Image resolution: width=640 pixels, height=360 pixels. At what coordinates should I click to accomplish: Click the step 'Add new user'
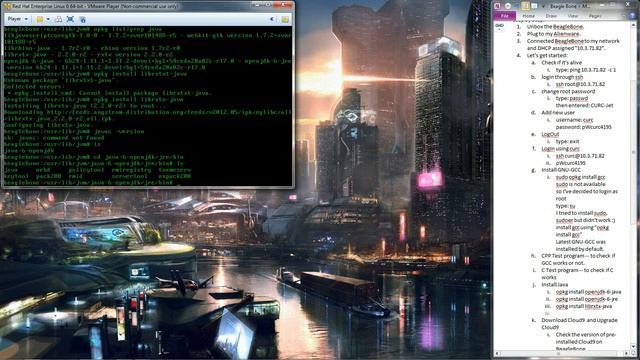click(x=558, y=113)
